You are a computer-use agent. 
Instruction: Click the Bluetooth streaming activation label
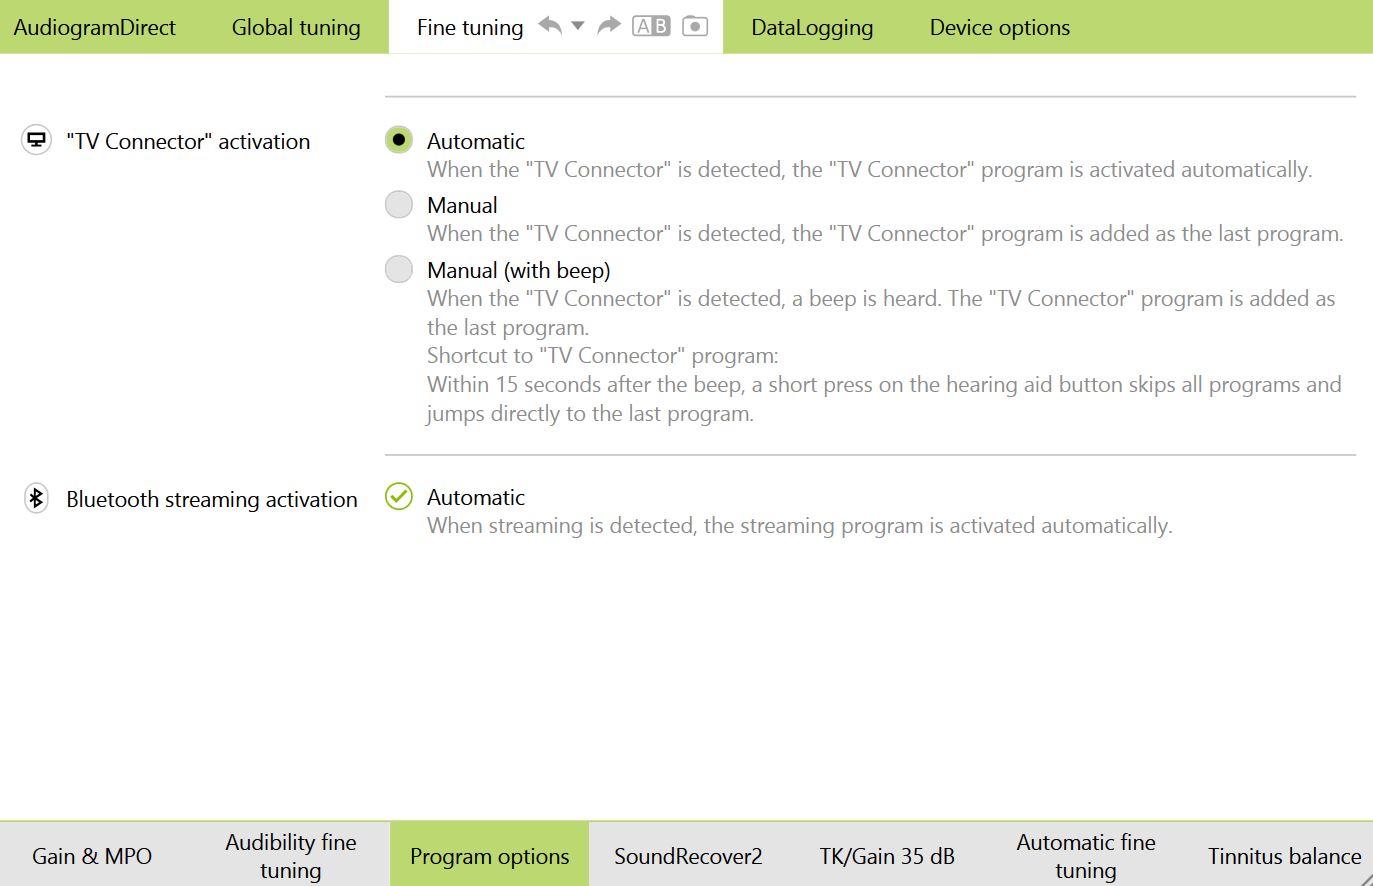212,499
